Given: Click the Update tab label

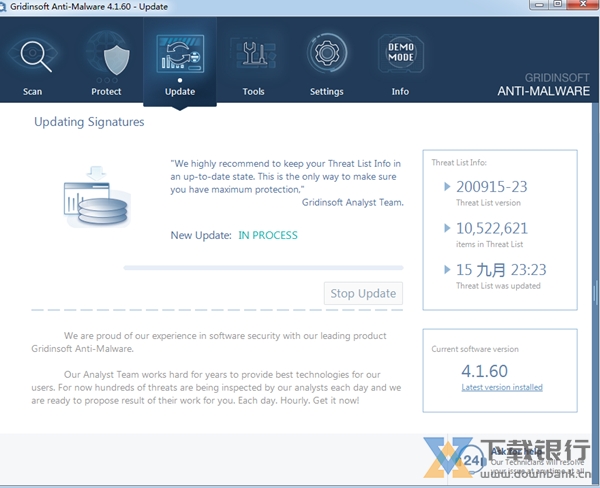Looking at the screenshot, I should pos(180,91).
